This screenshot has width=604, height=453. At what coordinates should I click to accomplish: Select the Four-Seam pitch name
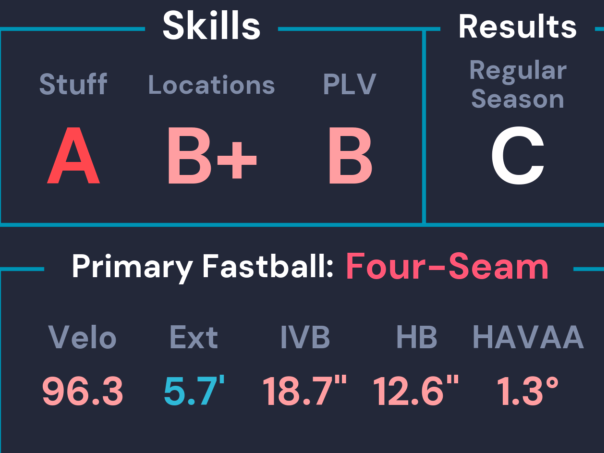pyautogui.click(x=447, y=268)
